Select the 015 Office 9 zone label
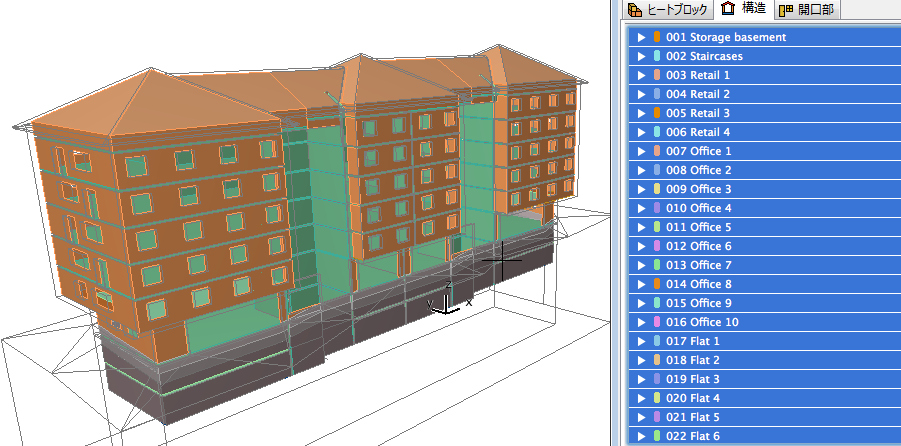The image size is (901, 446). click(698, 303)
